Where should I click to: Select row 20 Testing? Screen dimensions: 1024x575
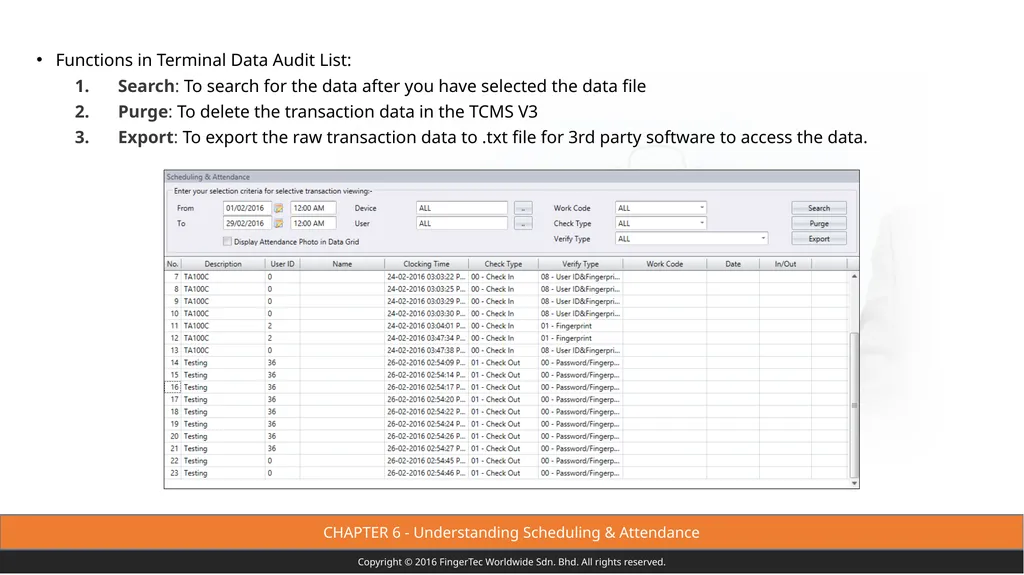(506, 436)
